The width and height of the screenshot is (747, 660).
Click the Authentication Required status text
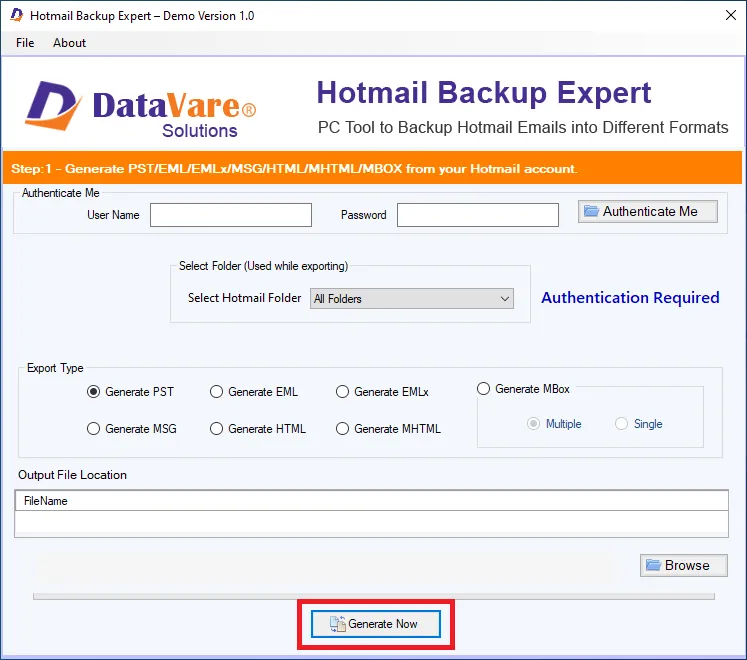pyautogui.click(x=630, y=298)
